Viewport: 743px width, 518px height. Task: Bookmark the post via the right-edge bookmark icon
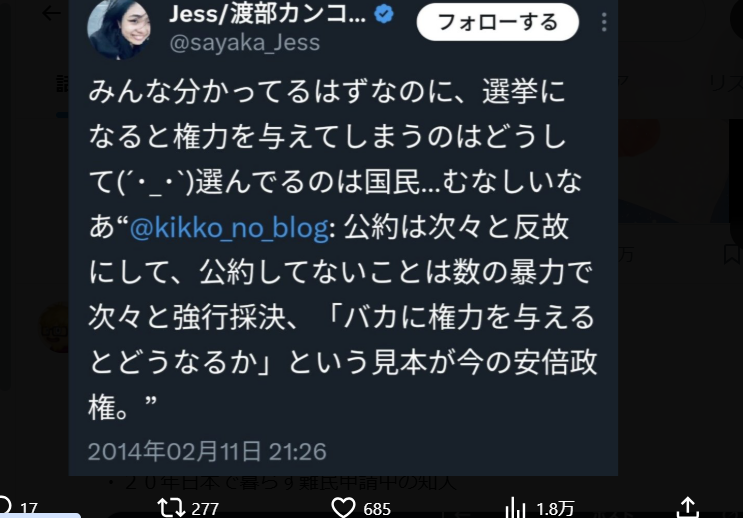[733, 254]
